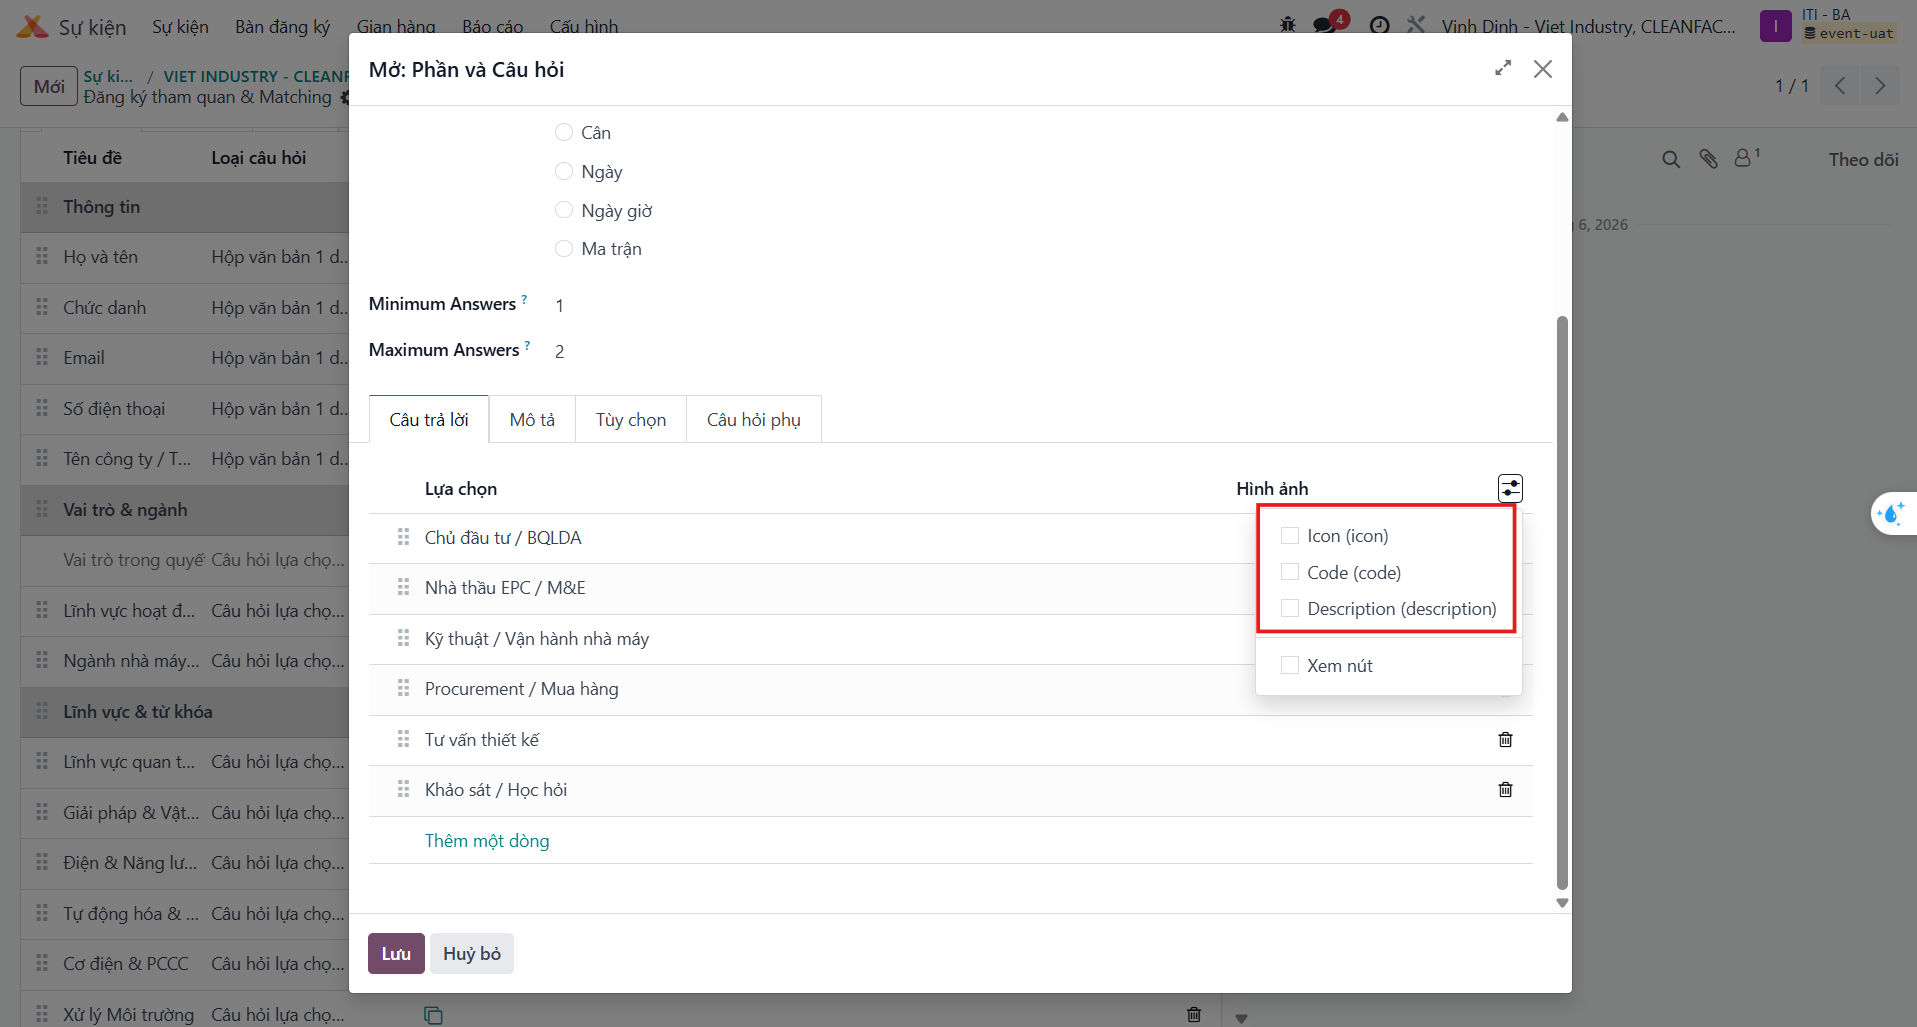Enable the Code (code) column checkbox
Screen dimensions: 1917x1027
click(x=1290, y=572)
